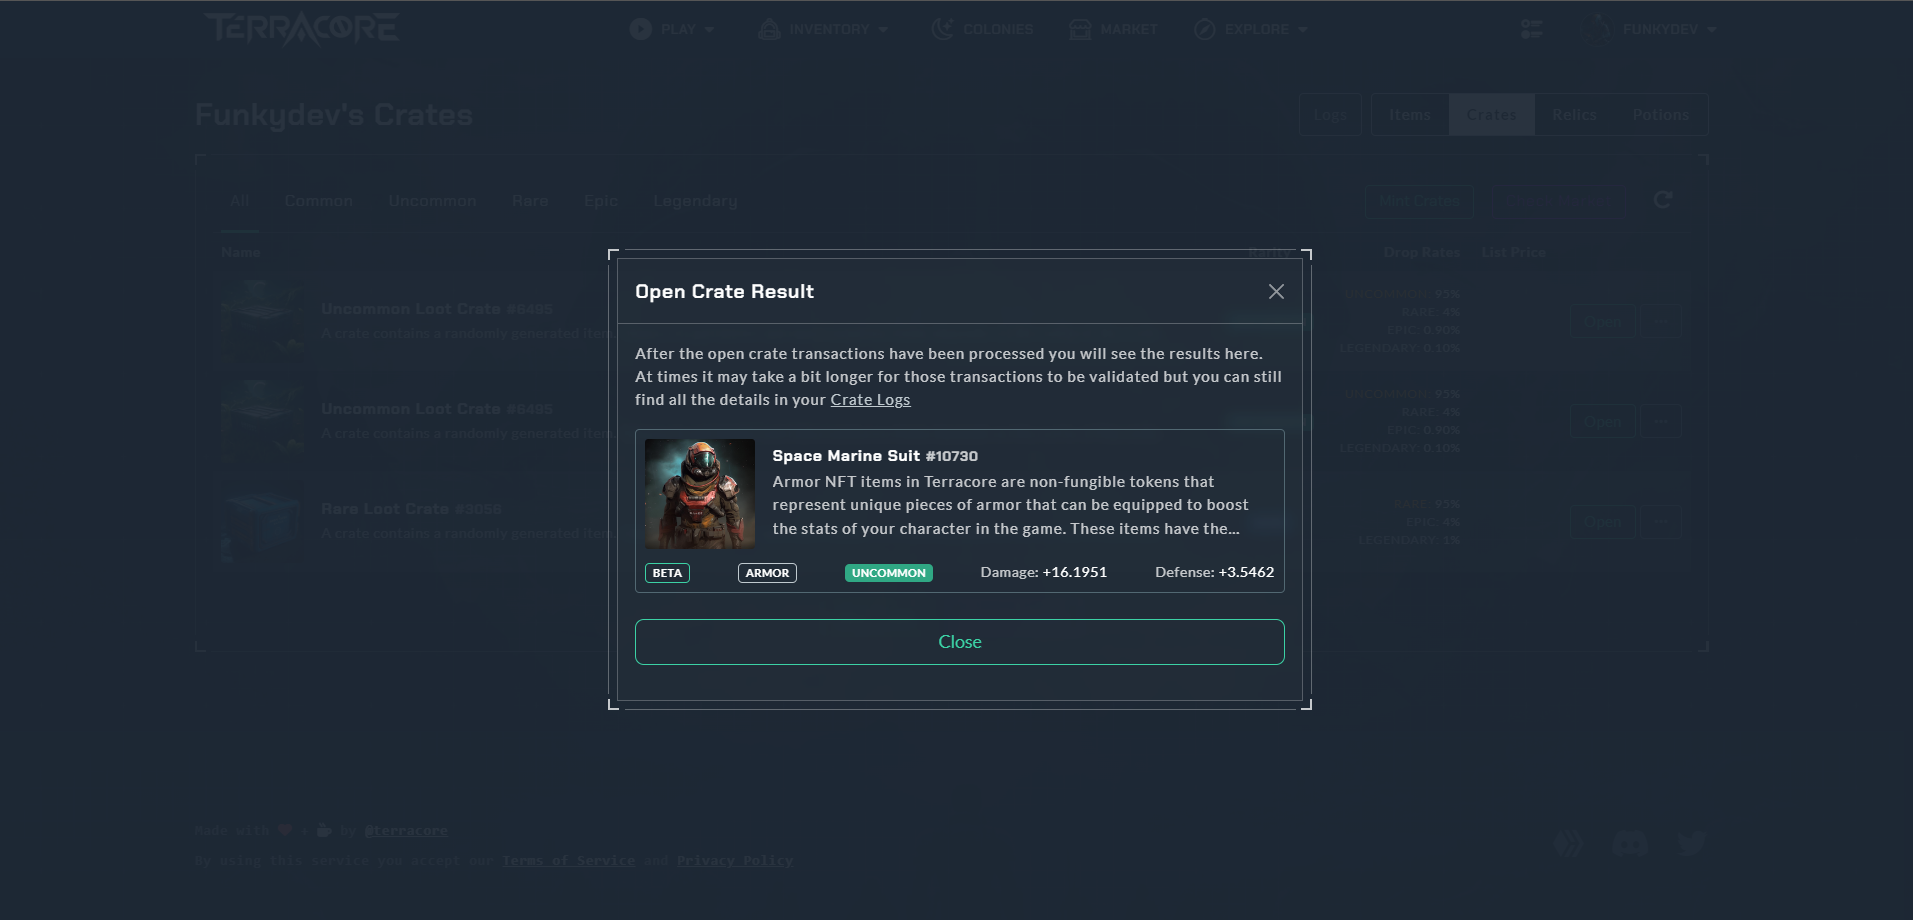Click the Rare Loot Crate thumbnail
The width and height of the screenshot is (1913, 920).
tap(262, 521)
